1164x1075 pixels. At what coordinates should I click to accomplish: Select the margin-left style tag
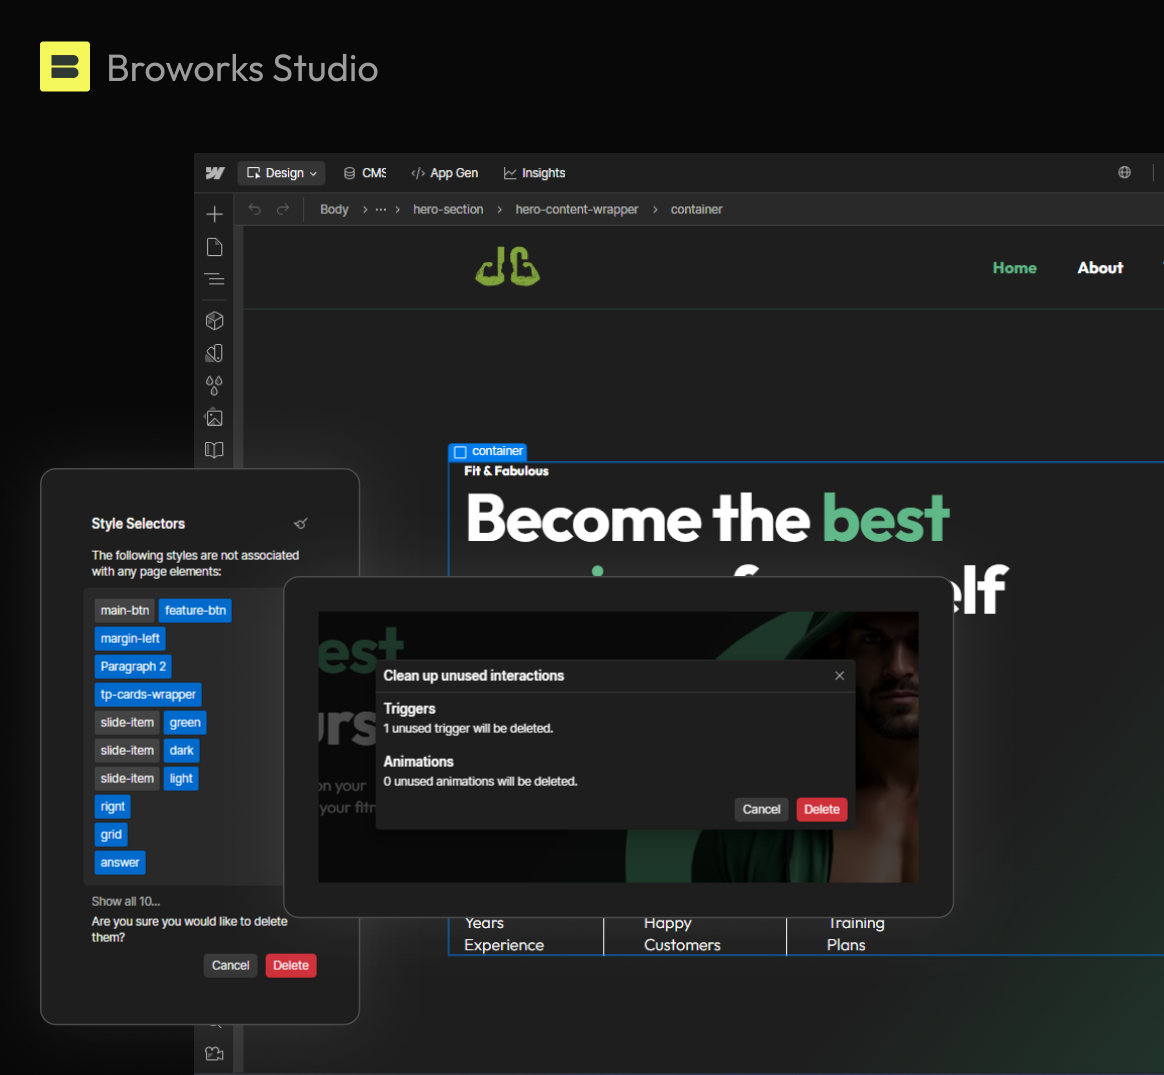(130, 638)
